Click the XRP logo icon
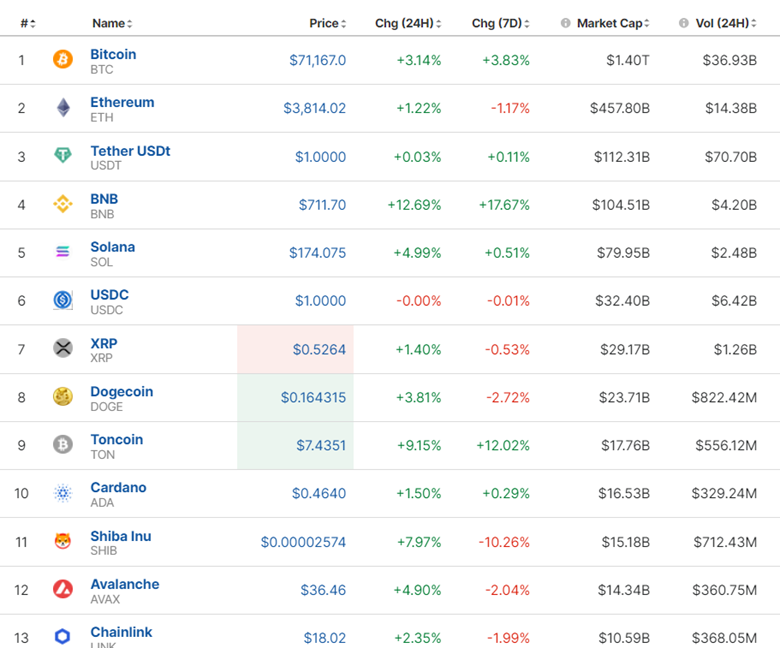The image size is (780, 648). coord(63,348)
